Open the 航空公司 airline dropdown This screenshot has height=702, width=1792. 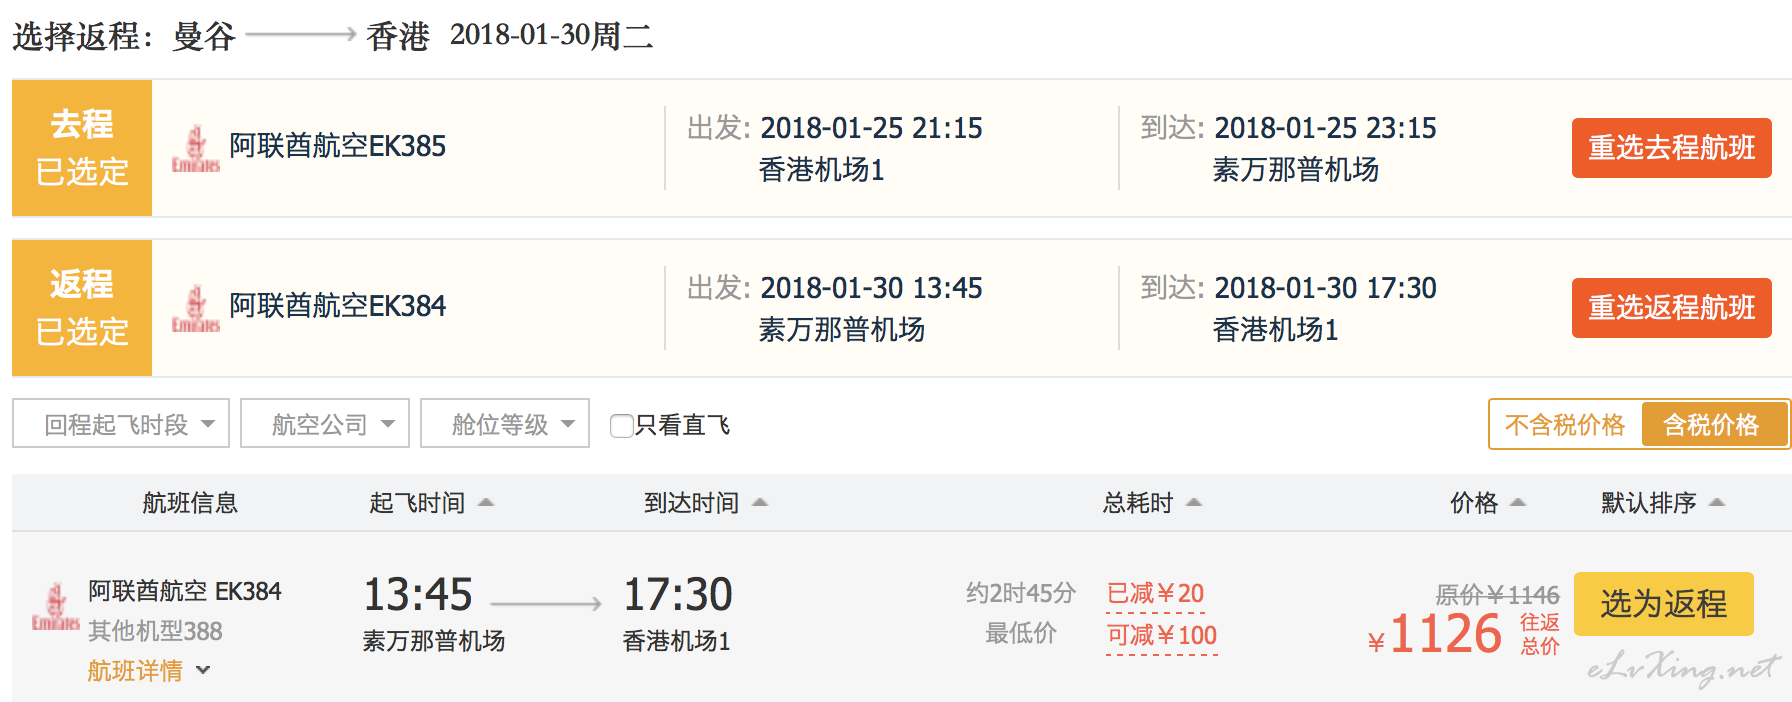pos(325,424)
